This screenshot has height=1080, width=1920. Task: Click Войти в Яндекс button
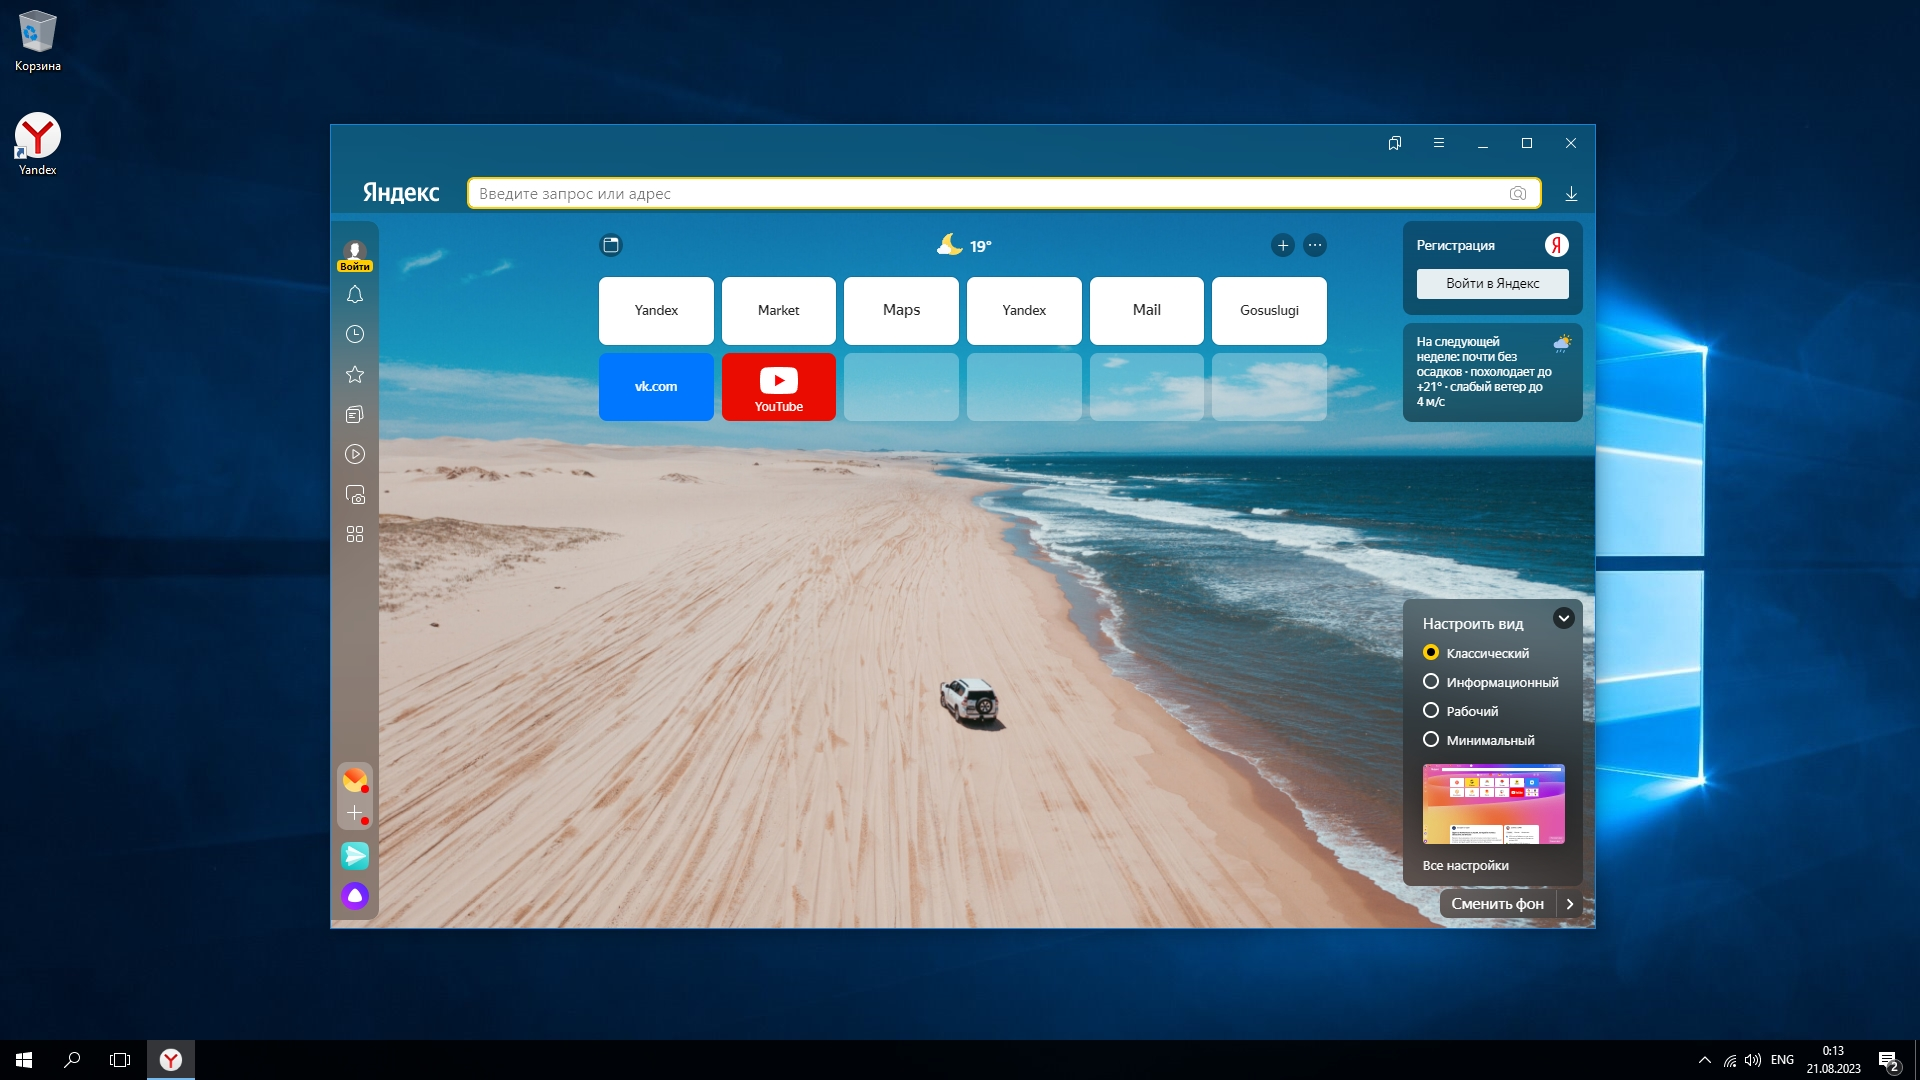point(1492,284)
